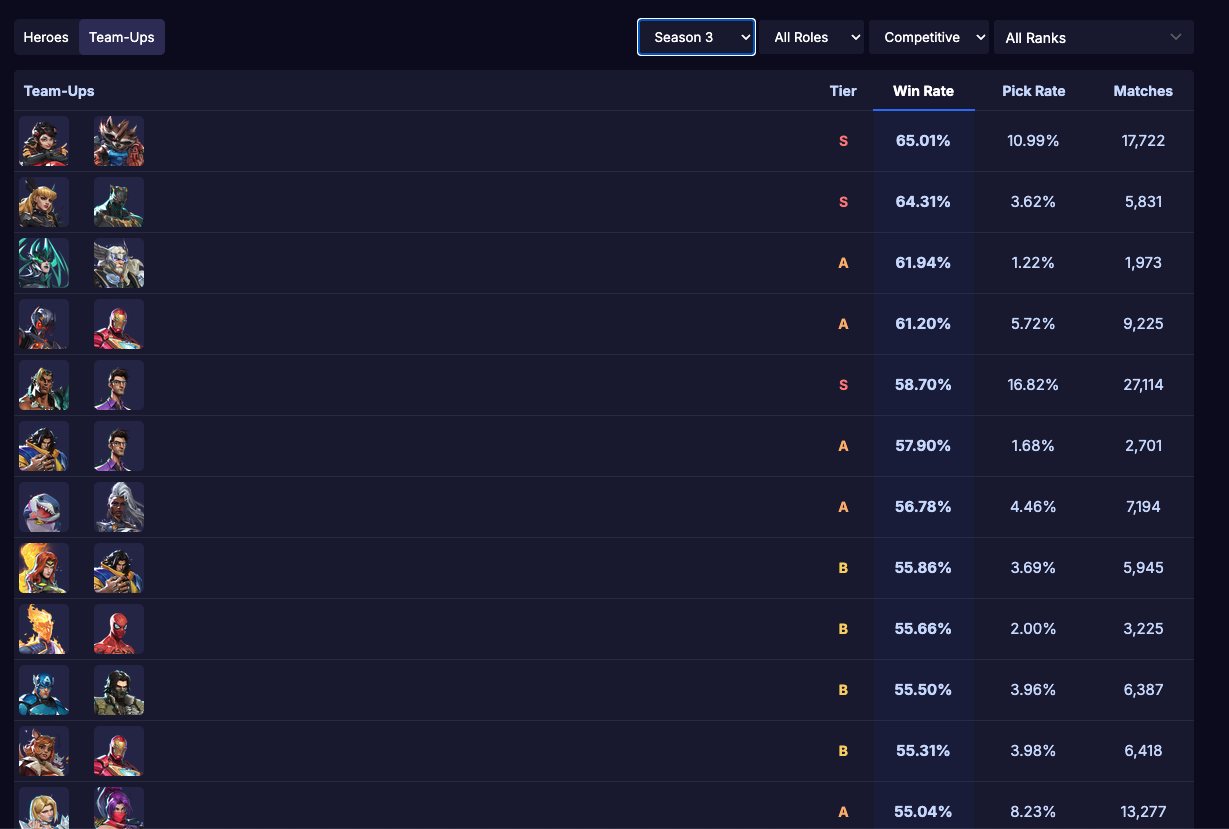1229x829 pixels.
Task: Open the Thor hero portrait
Action: (x=119, y=263)
